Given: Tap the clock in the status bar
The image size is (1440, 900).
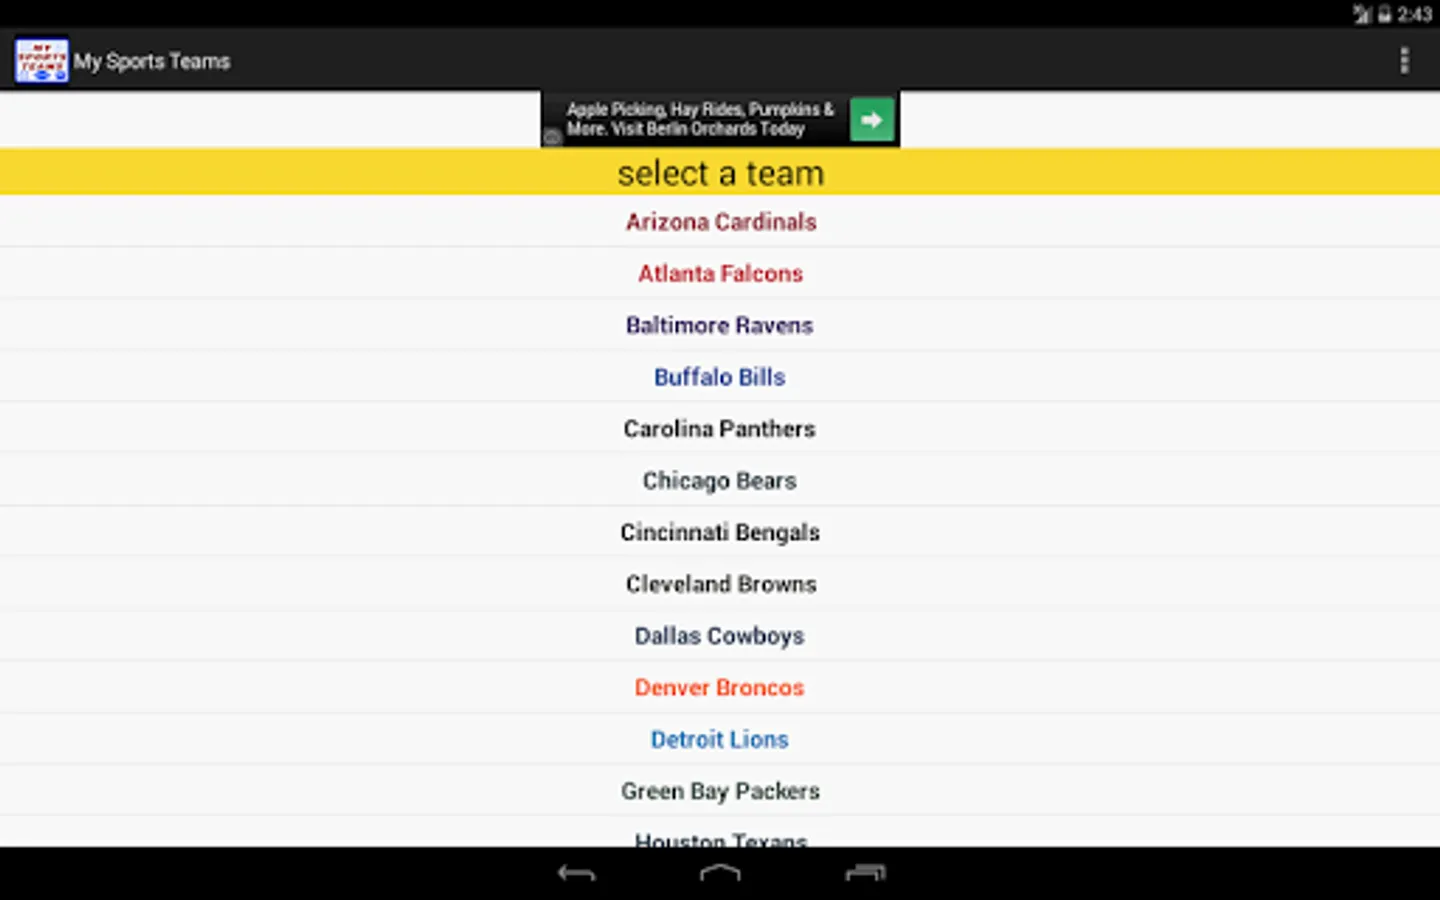Looking at the screenshot, I should pos(1414,14).
